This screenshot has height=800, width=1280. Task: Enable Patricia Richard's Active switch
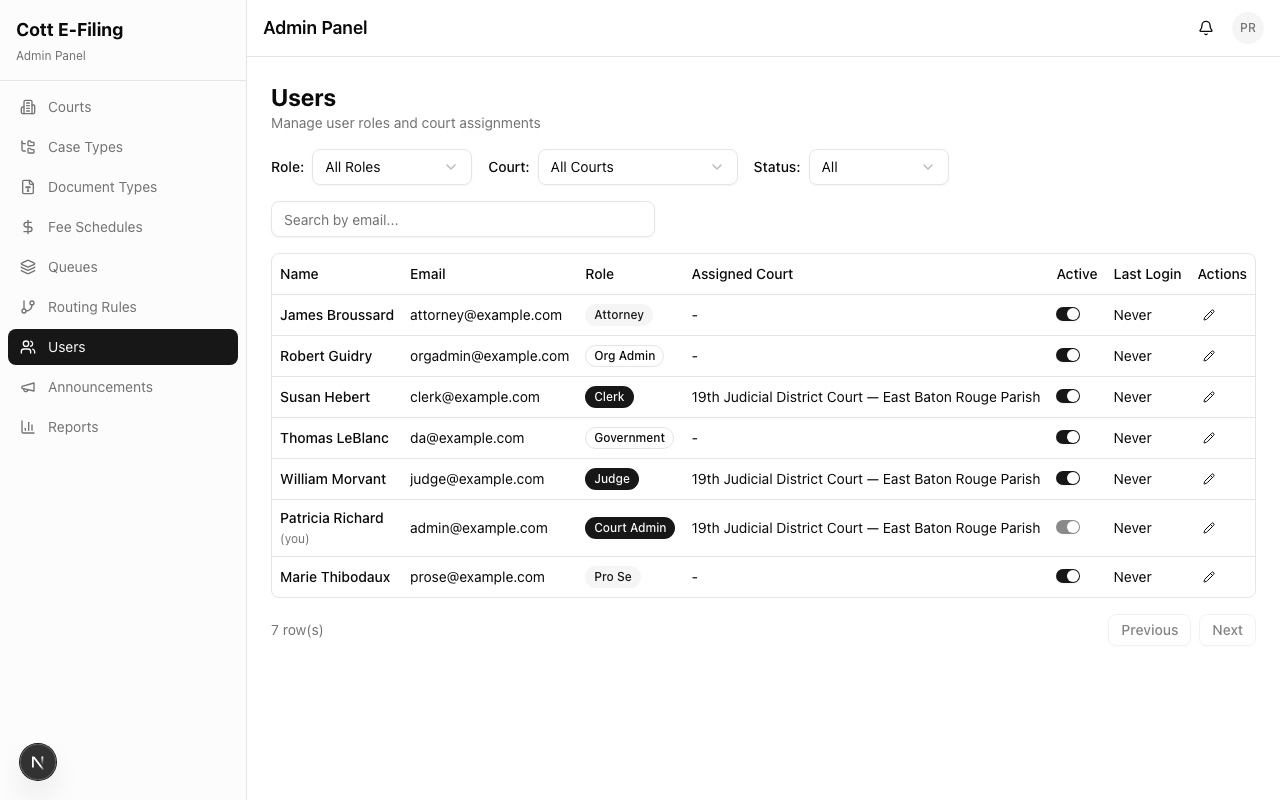[1068, 527]
